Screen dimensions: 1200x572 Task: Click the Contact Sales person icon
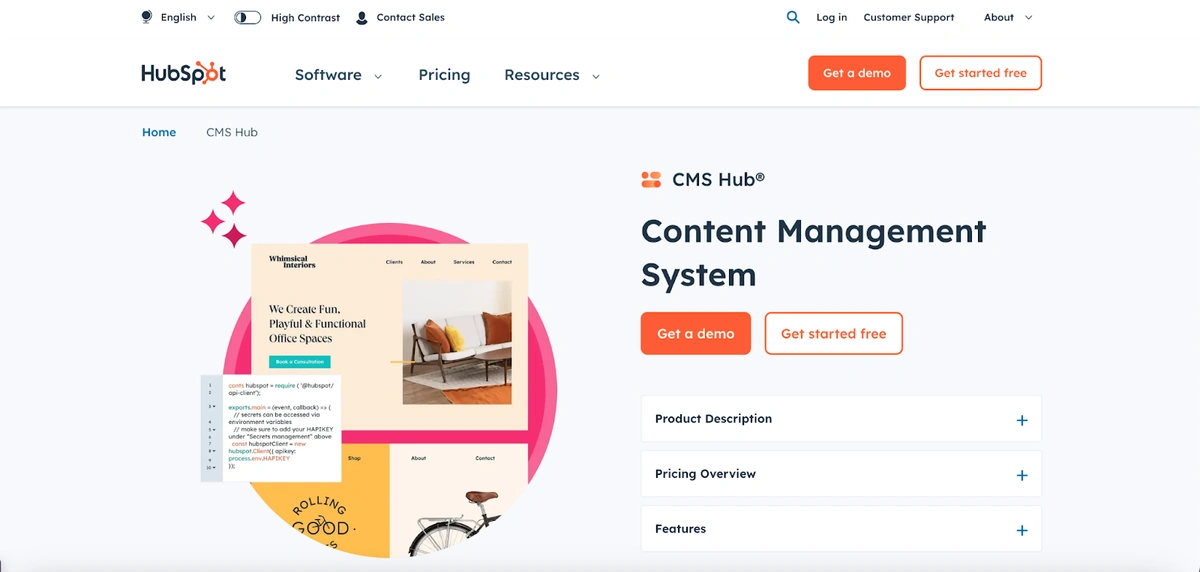(362, 17)
